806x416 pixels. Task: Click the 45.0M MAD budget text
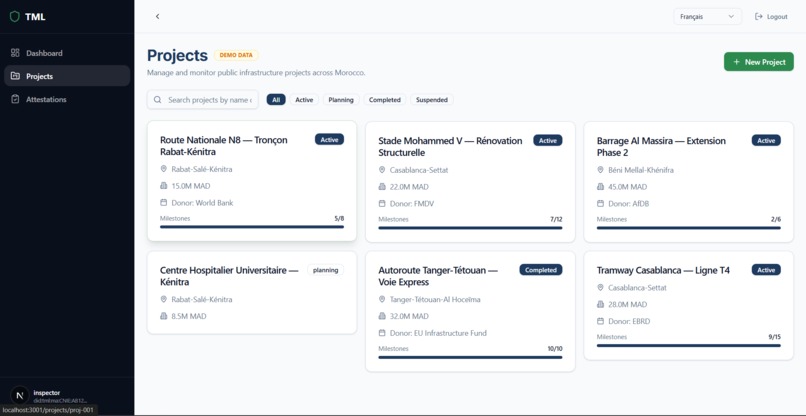pos(628,187)
